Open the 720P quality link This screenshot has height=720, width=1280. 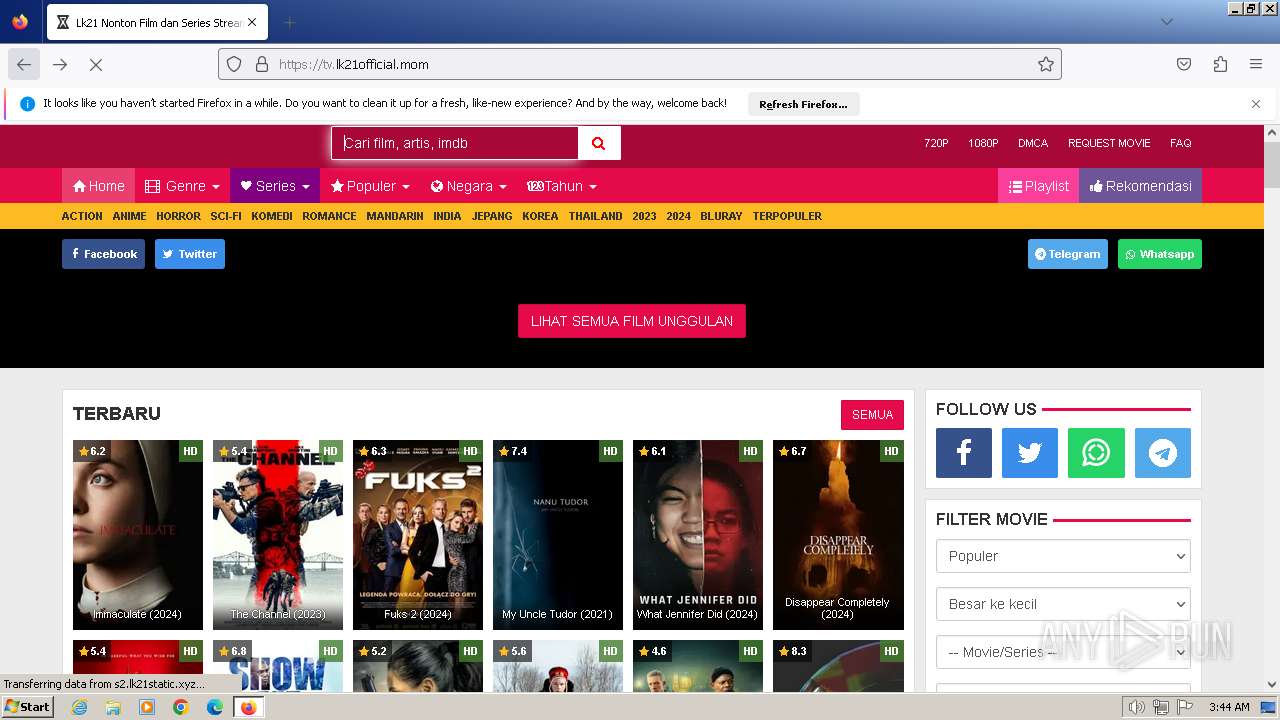pos(936,143)
